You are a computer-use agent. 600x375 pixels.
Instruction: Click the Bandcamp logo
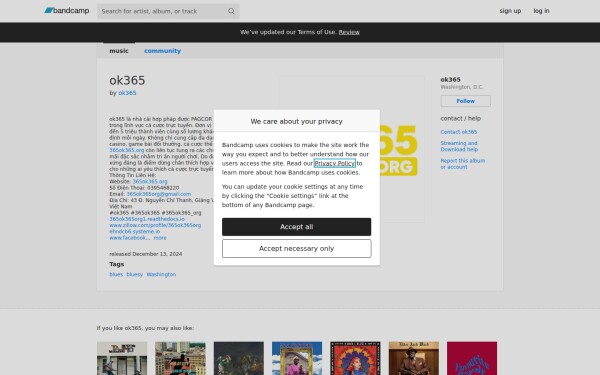67,11
